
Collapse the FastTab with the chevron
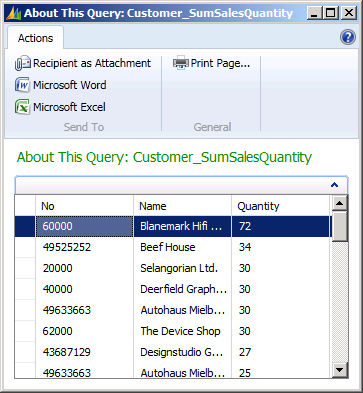334,185
